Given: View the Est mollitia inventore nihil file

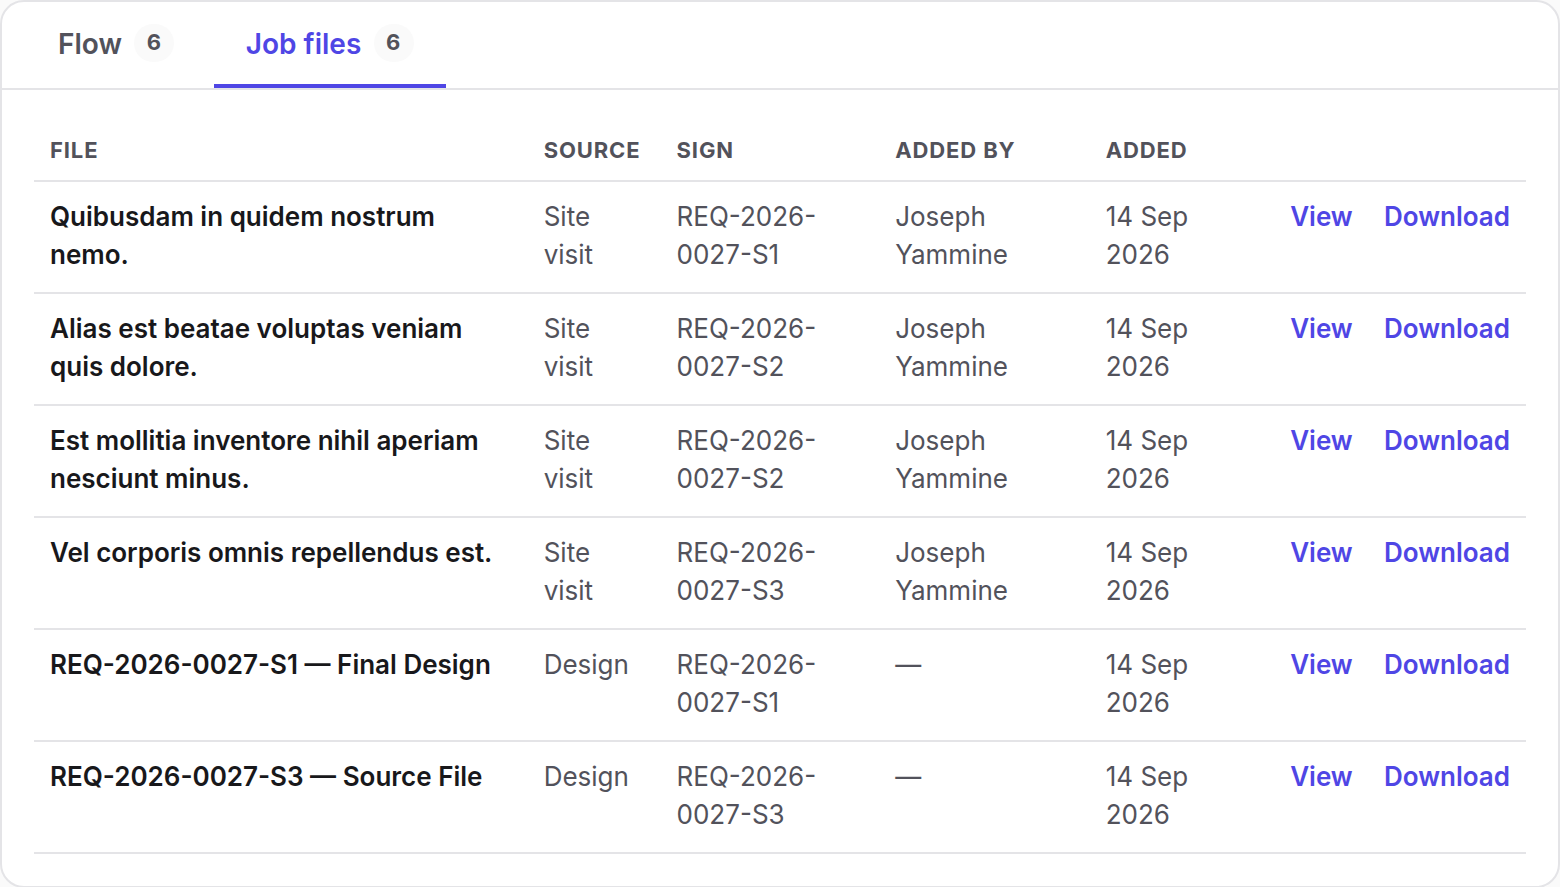Looking at the screenshot, I should point(1321,441).
